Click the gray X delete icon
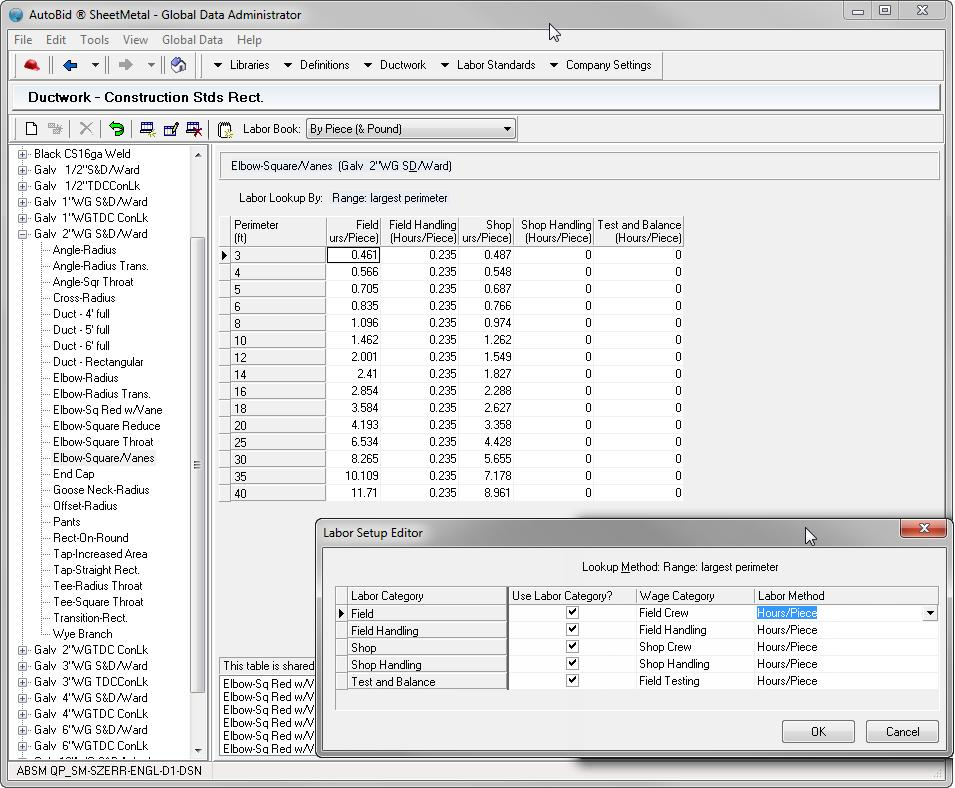The height and width of the screenshot is (788, 955). coord(86,128)
